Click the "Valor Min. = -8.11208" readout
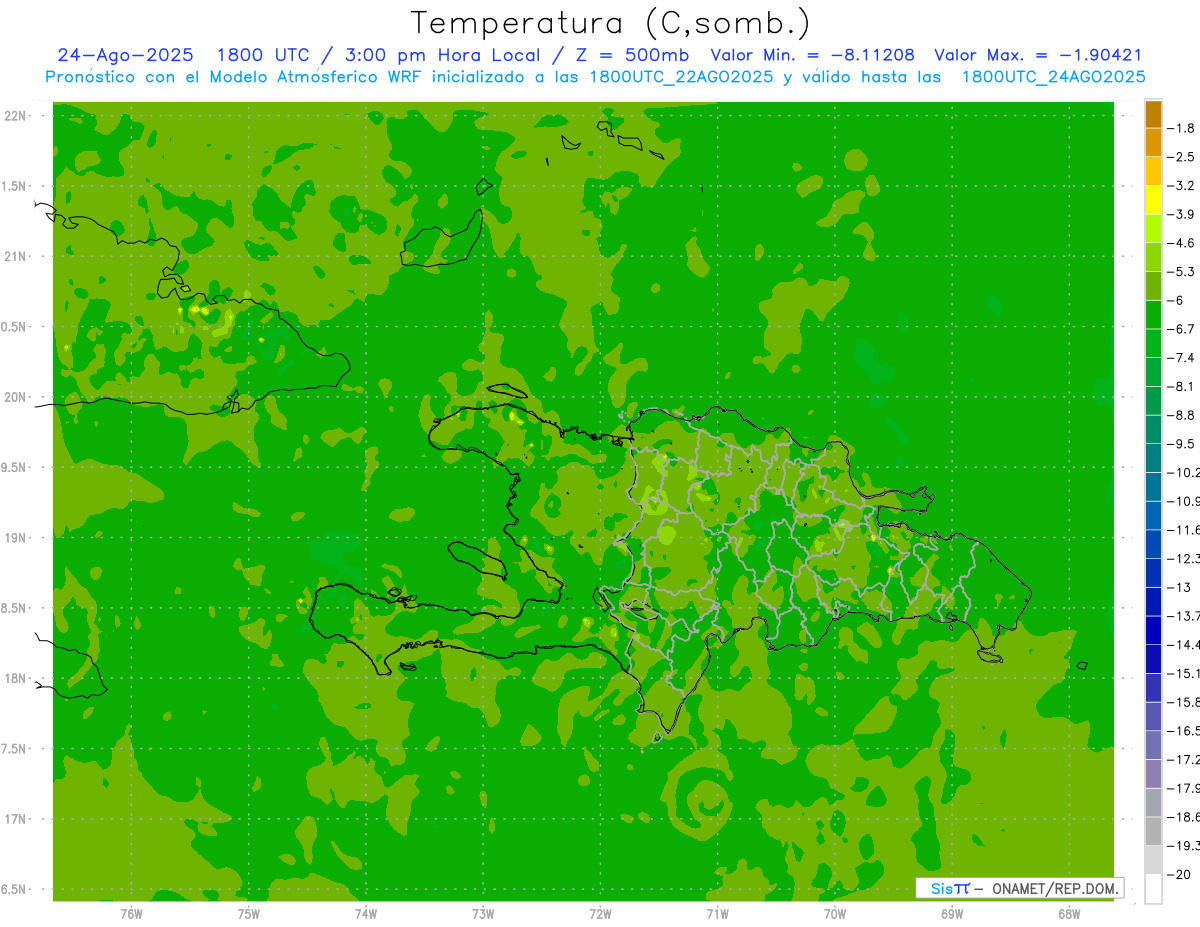The height and width of the screenshot is (927, 1200). tap(812, 56)
